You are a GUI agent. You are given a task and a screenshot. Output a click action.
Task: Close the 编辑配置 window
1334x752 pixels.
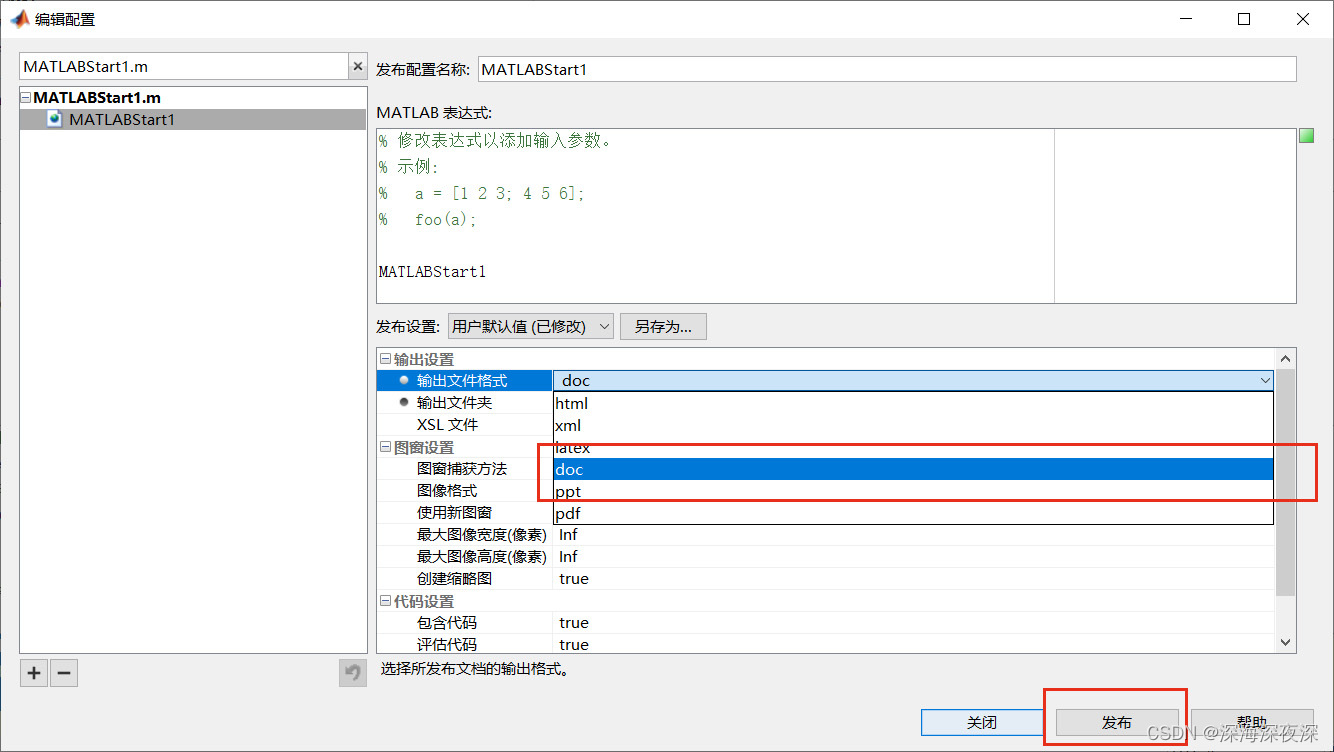click(1303, 19)
